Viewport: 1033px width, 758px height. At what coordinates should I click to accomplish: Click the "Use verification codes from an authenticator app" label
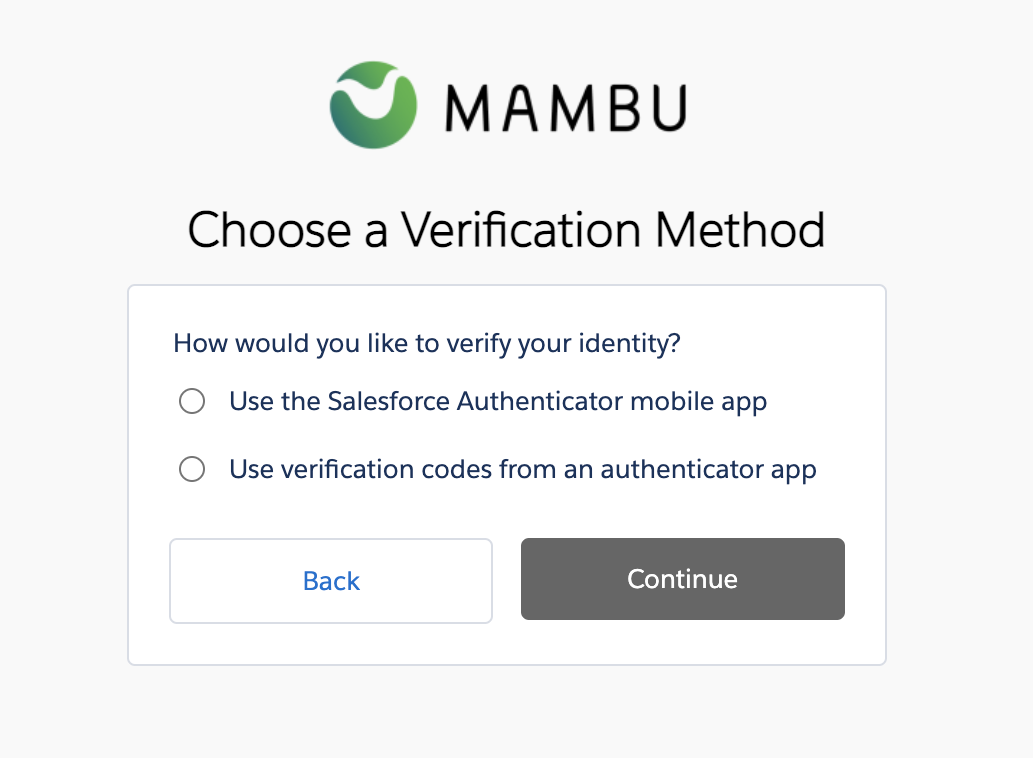(x=522, y=469)
